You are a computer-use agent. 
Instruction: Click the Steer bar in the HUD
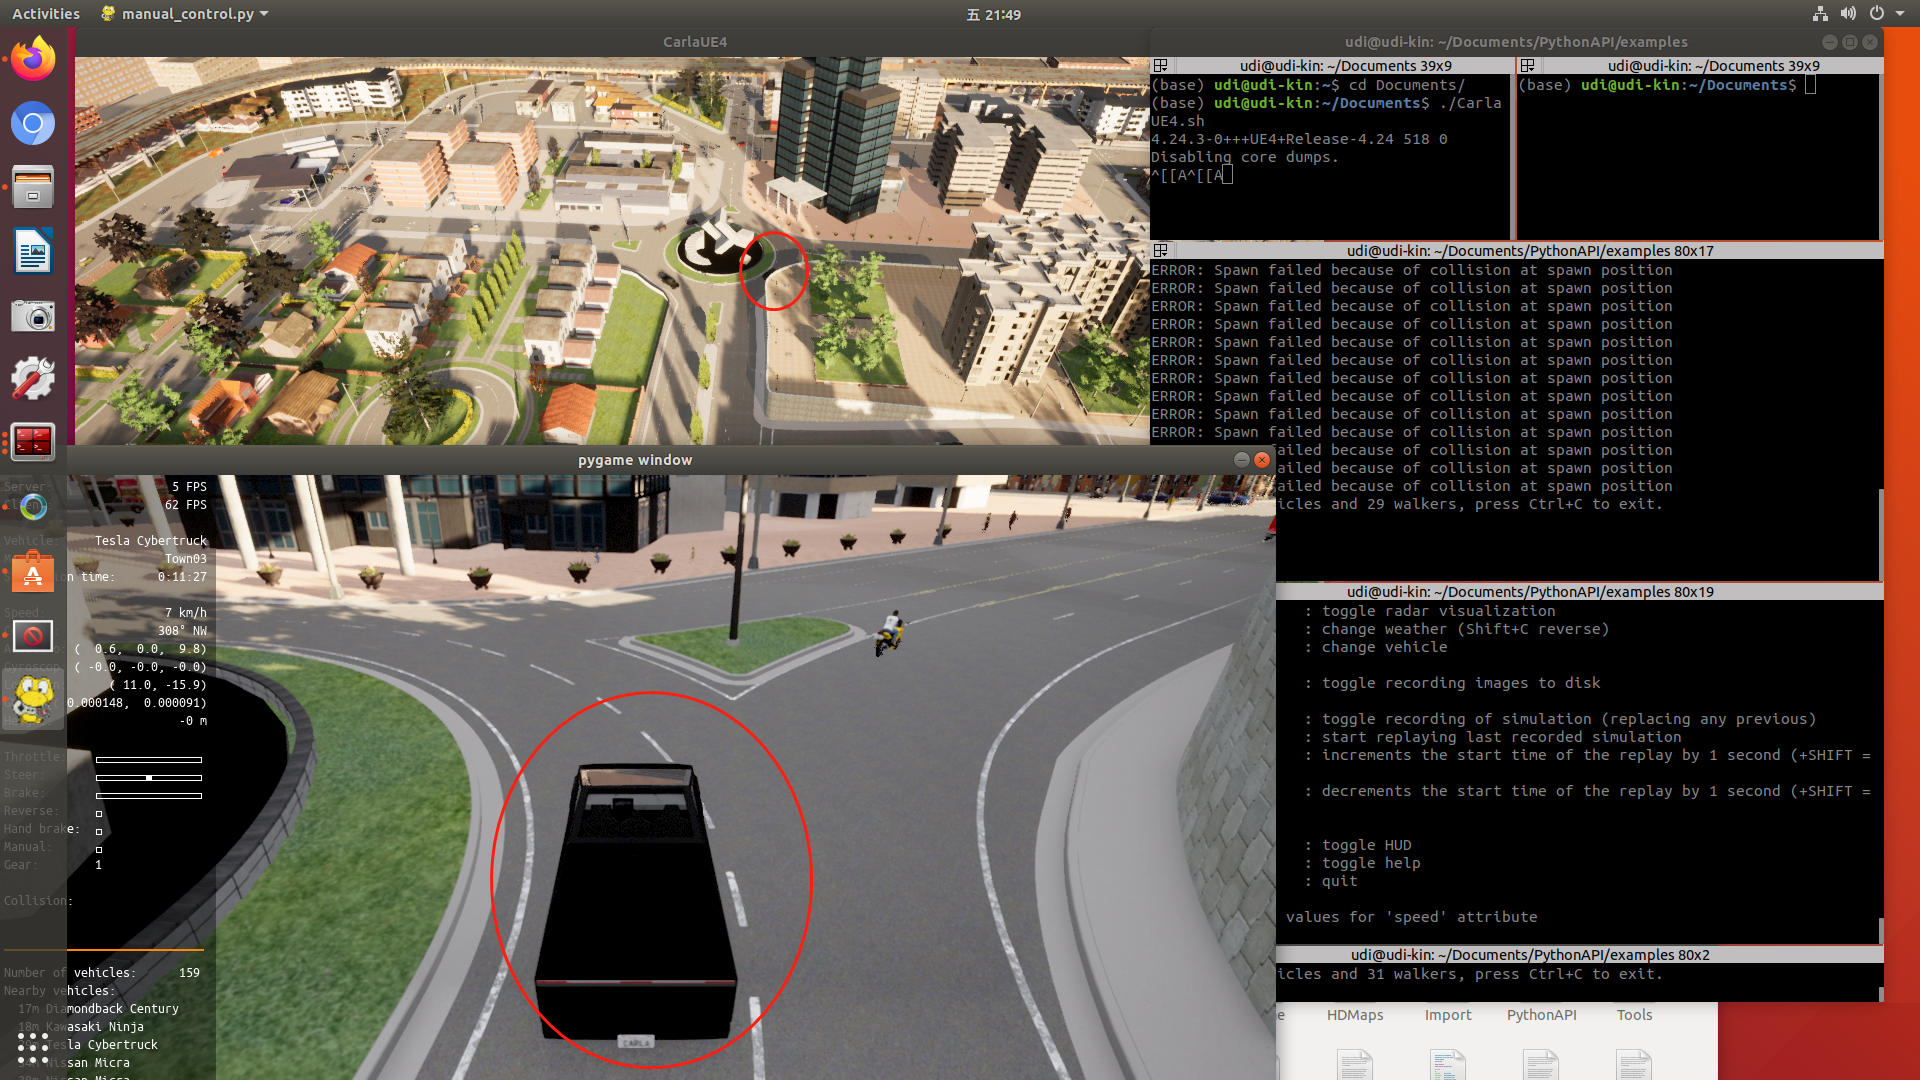click(149, 778)
